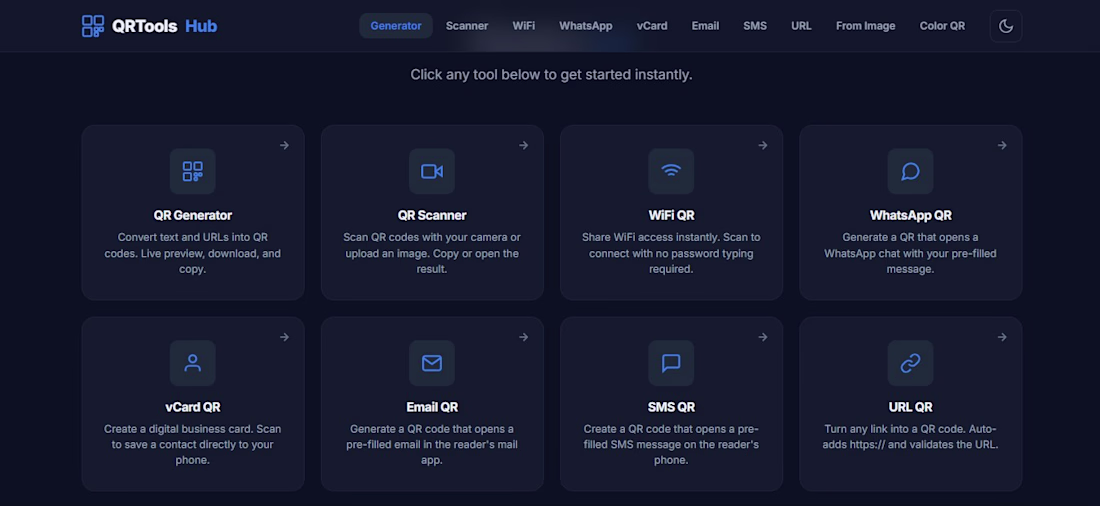Open the WiFi QR signal icon
This screenshot has width=1100, height=506.
coord(671,171)
